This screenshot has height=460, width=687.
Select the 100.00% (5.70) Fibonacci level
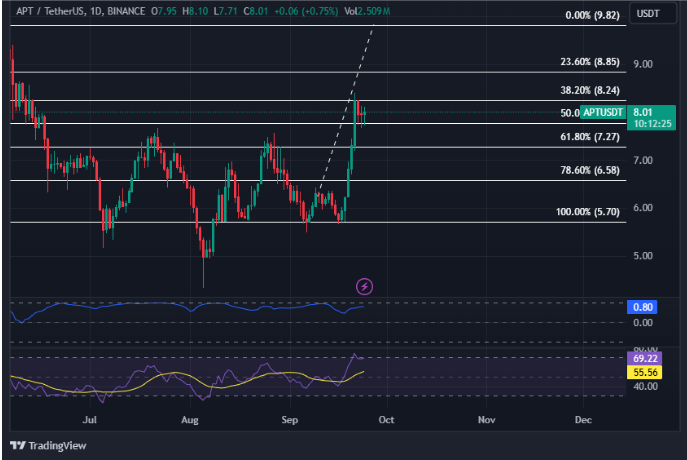click(590, 212)
